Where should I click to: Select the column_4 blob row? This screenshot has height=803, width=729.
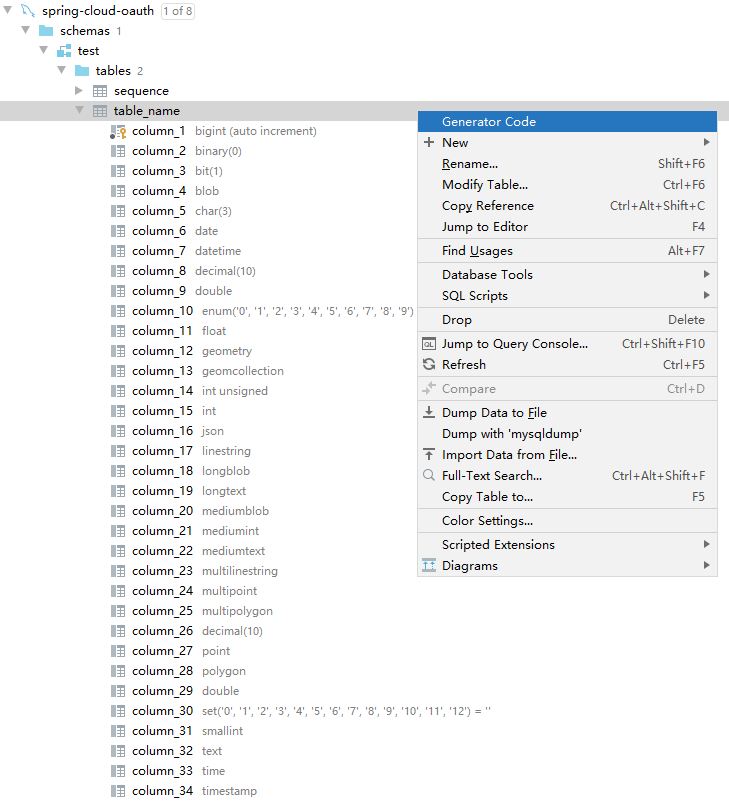tap(165, 191)
